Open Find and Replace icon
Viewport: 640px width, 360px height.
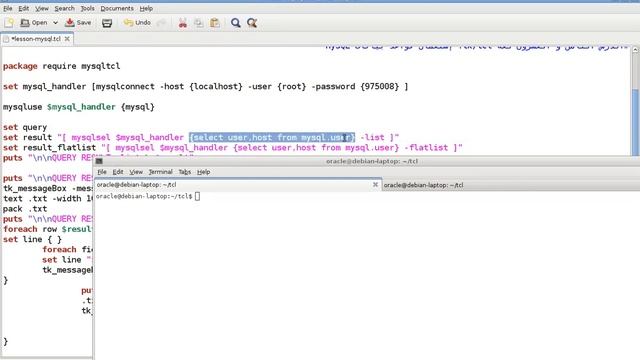tap(252, 23)
